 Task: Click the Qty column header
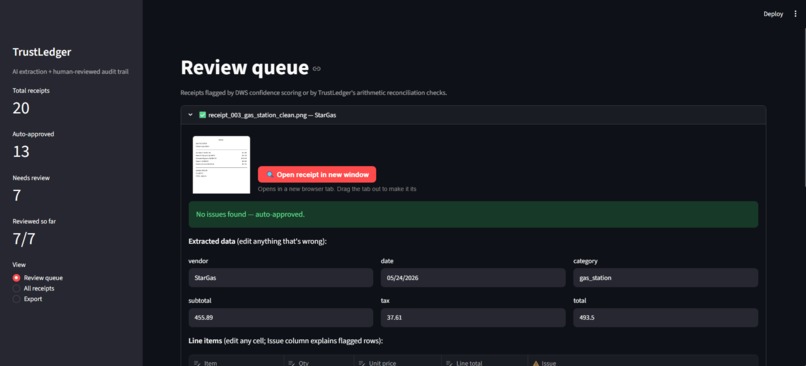tap(318, 362)
